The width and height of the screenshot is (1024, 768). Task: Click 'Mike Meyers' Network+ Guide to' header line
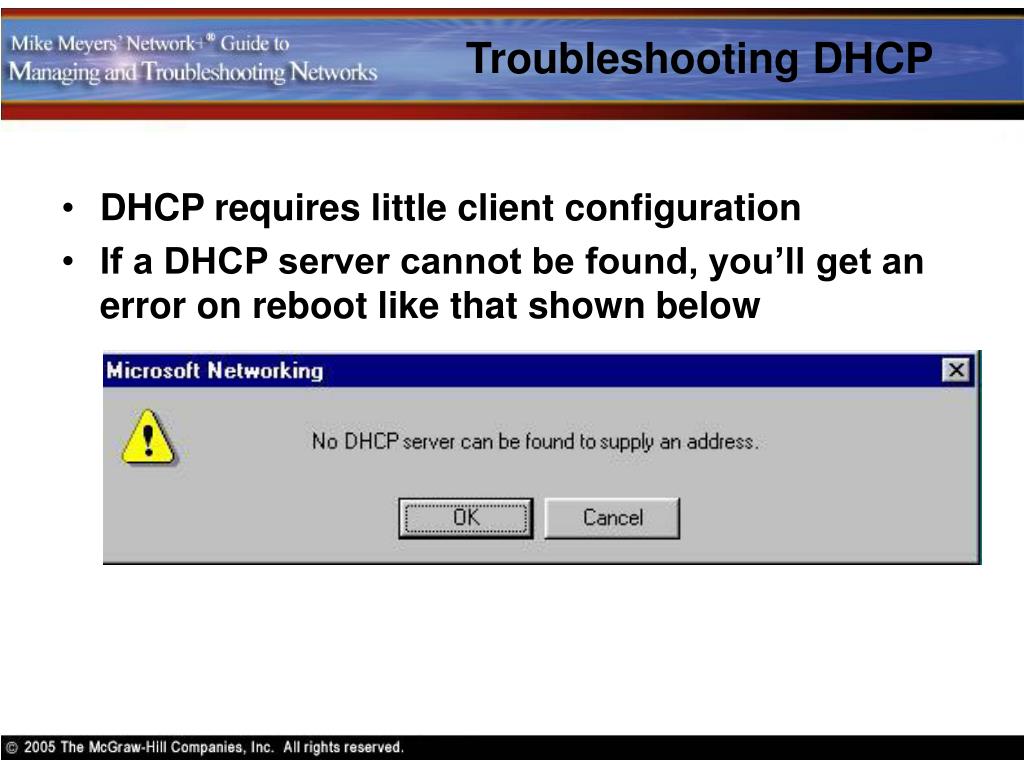click(150, 43)
